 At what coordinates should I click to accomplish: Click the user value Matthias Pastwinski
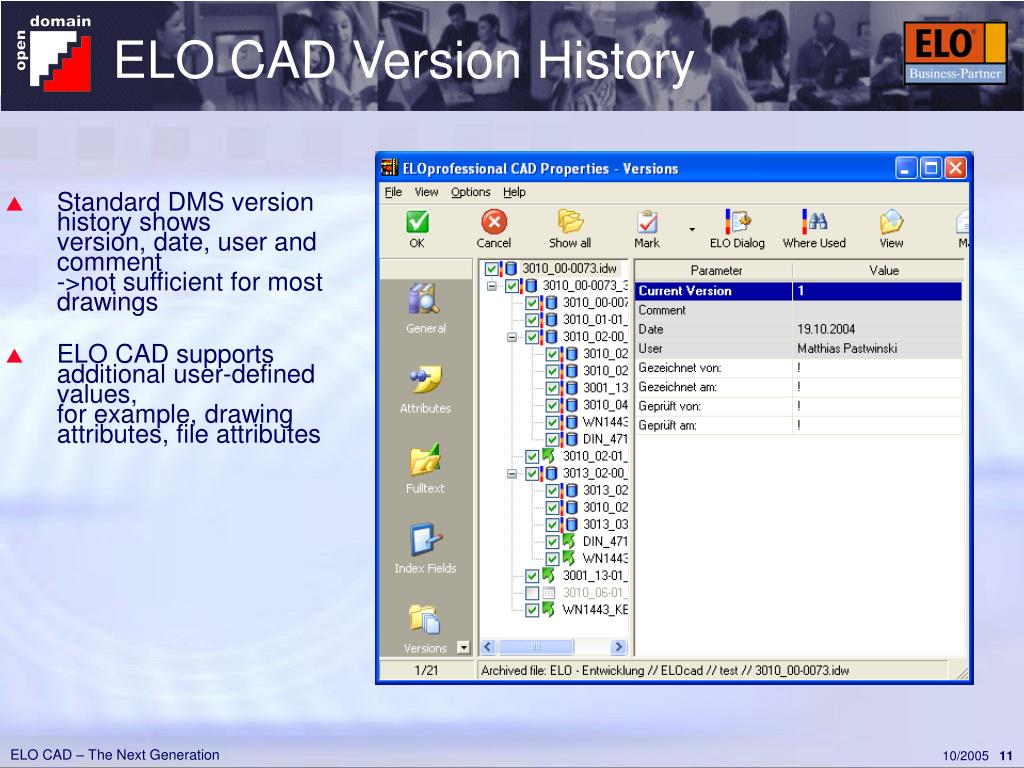point(846,348)
